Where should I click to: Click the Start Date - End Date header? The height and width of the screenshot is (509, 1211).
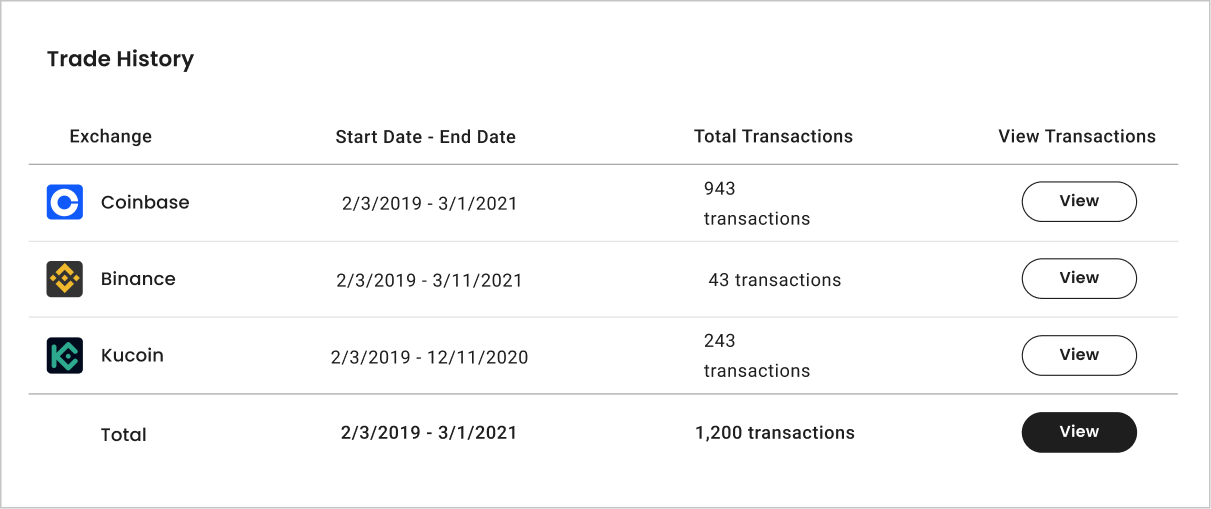(425, 137)
